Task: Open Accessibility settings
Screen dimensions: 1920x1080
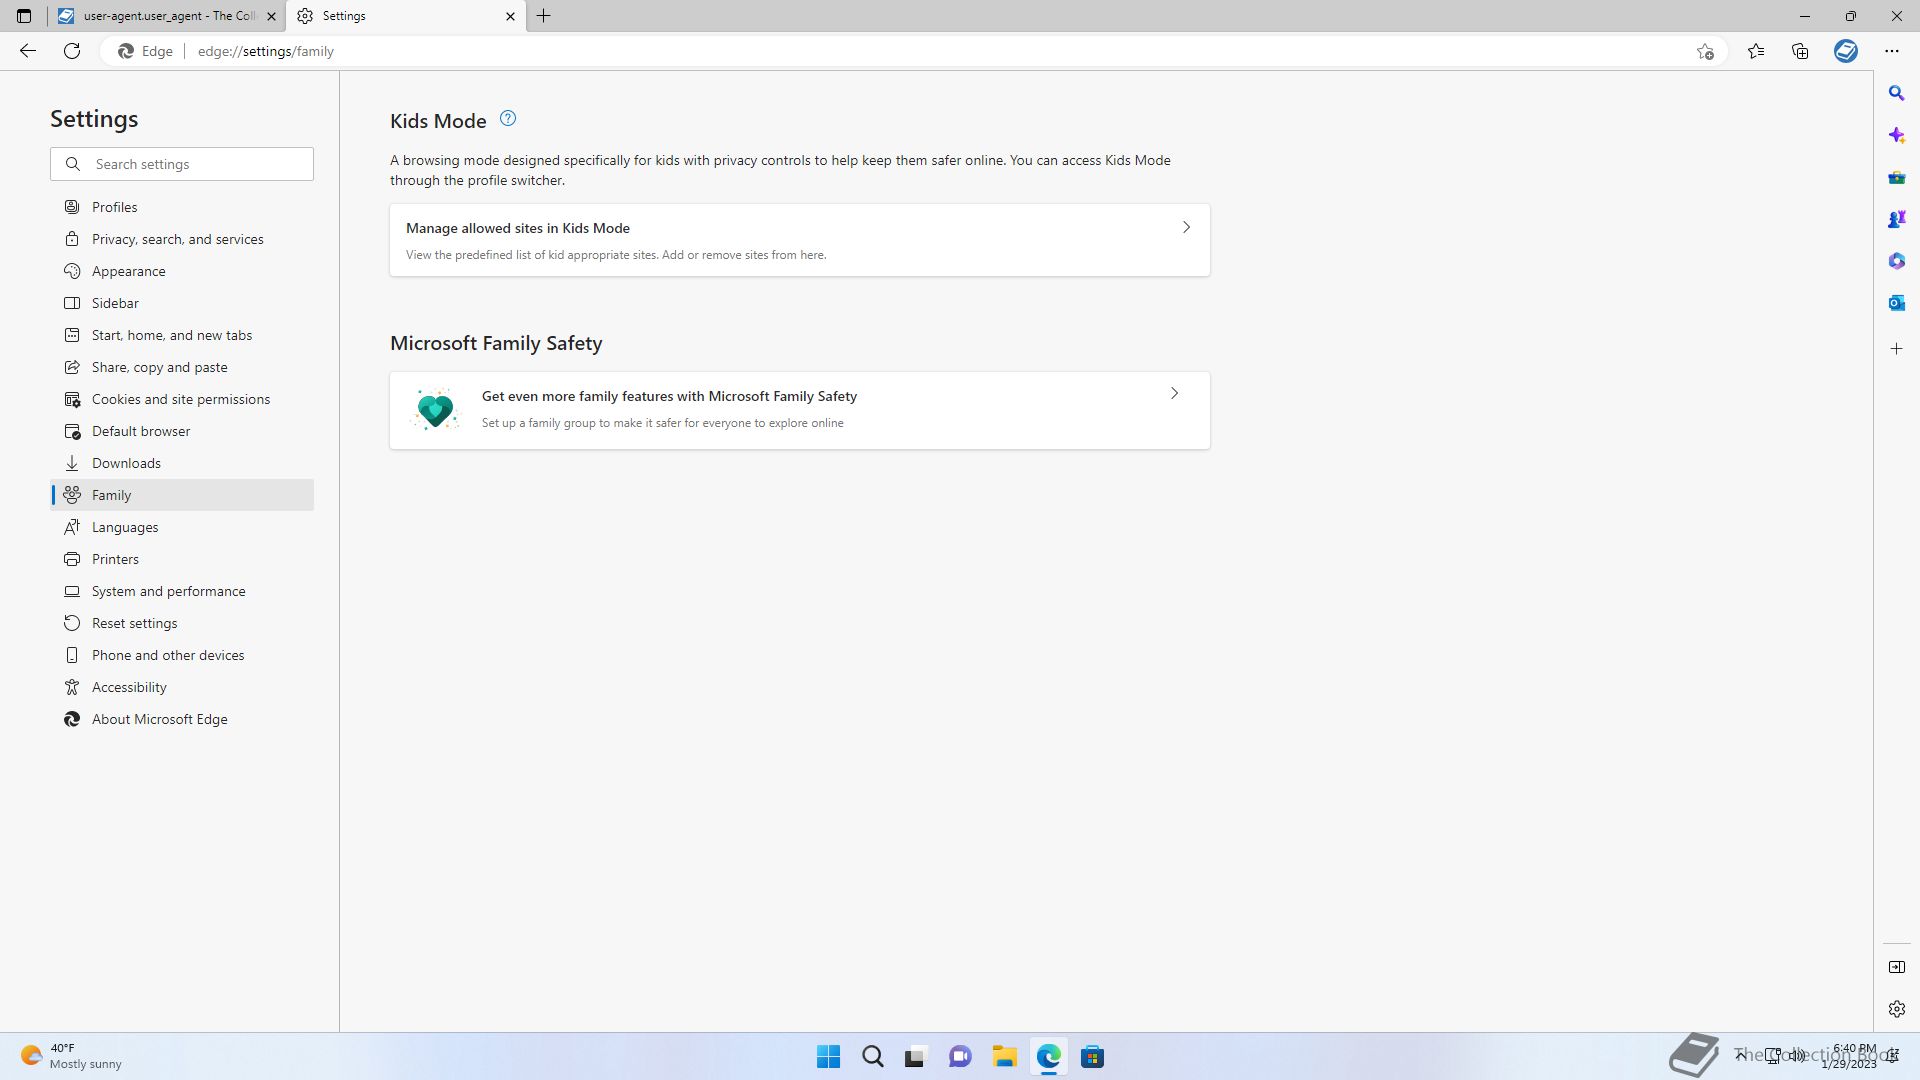Action: (182, 687)
